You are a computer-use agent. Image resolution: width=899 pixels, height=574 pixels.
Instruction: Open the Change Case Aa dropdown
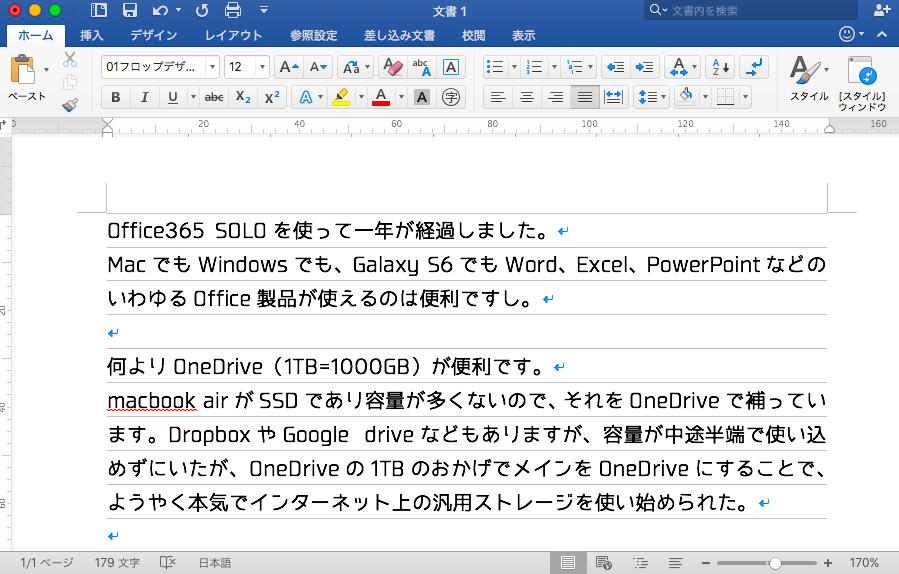coord(355,67)
